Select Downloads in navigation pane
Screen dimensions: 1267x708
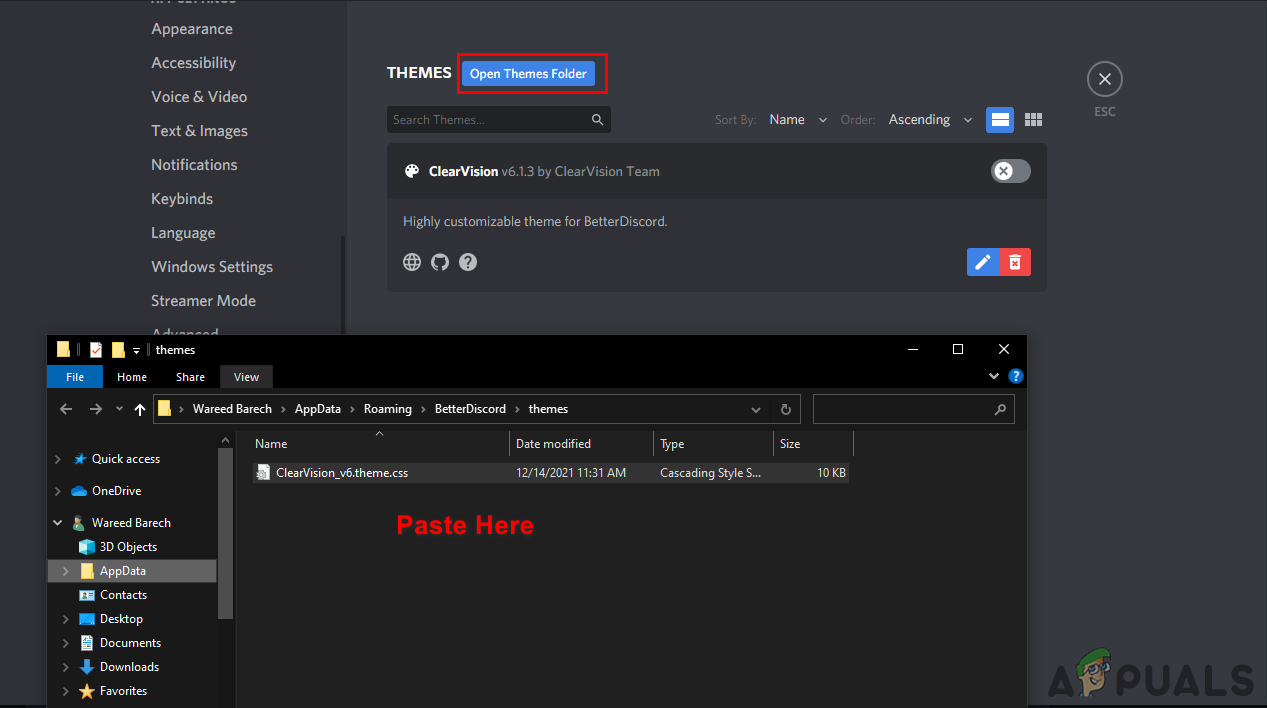pyautogui.click(x=129, y=667)
